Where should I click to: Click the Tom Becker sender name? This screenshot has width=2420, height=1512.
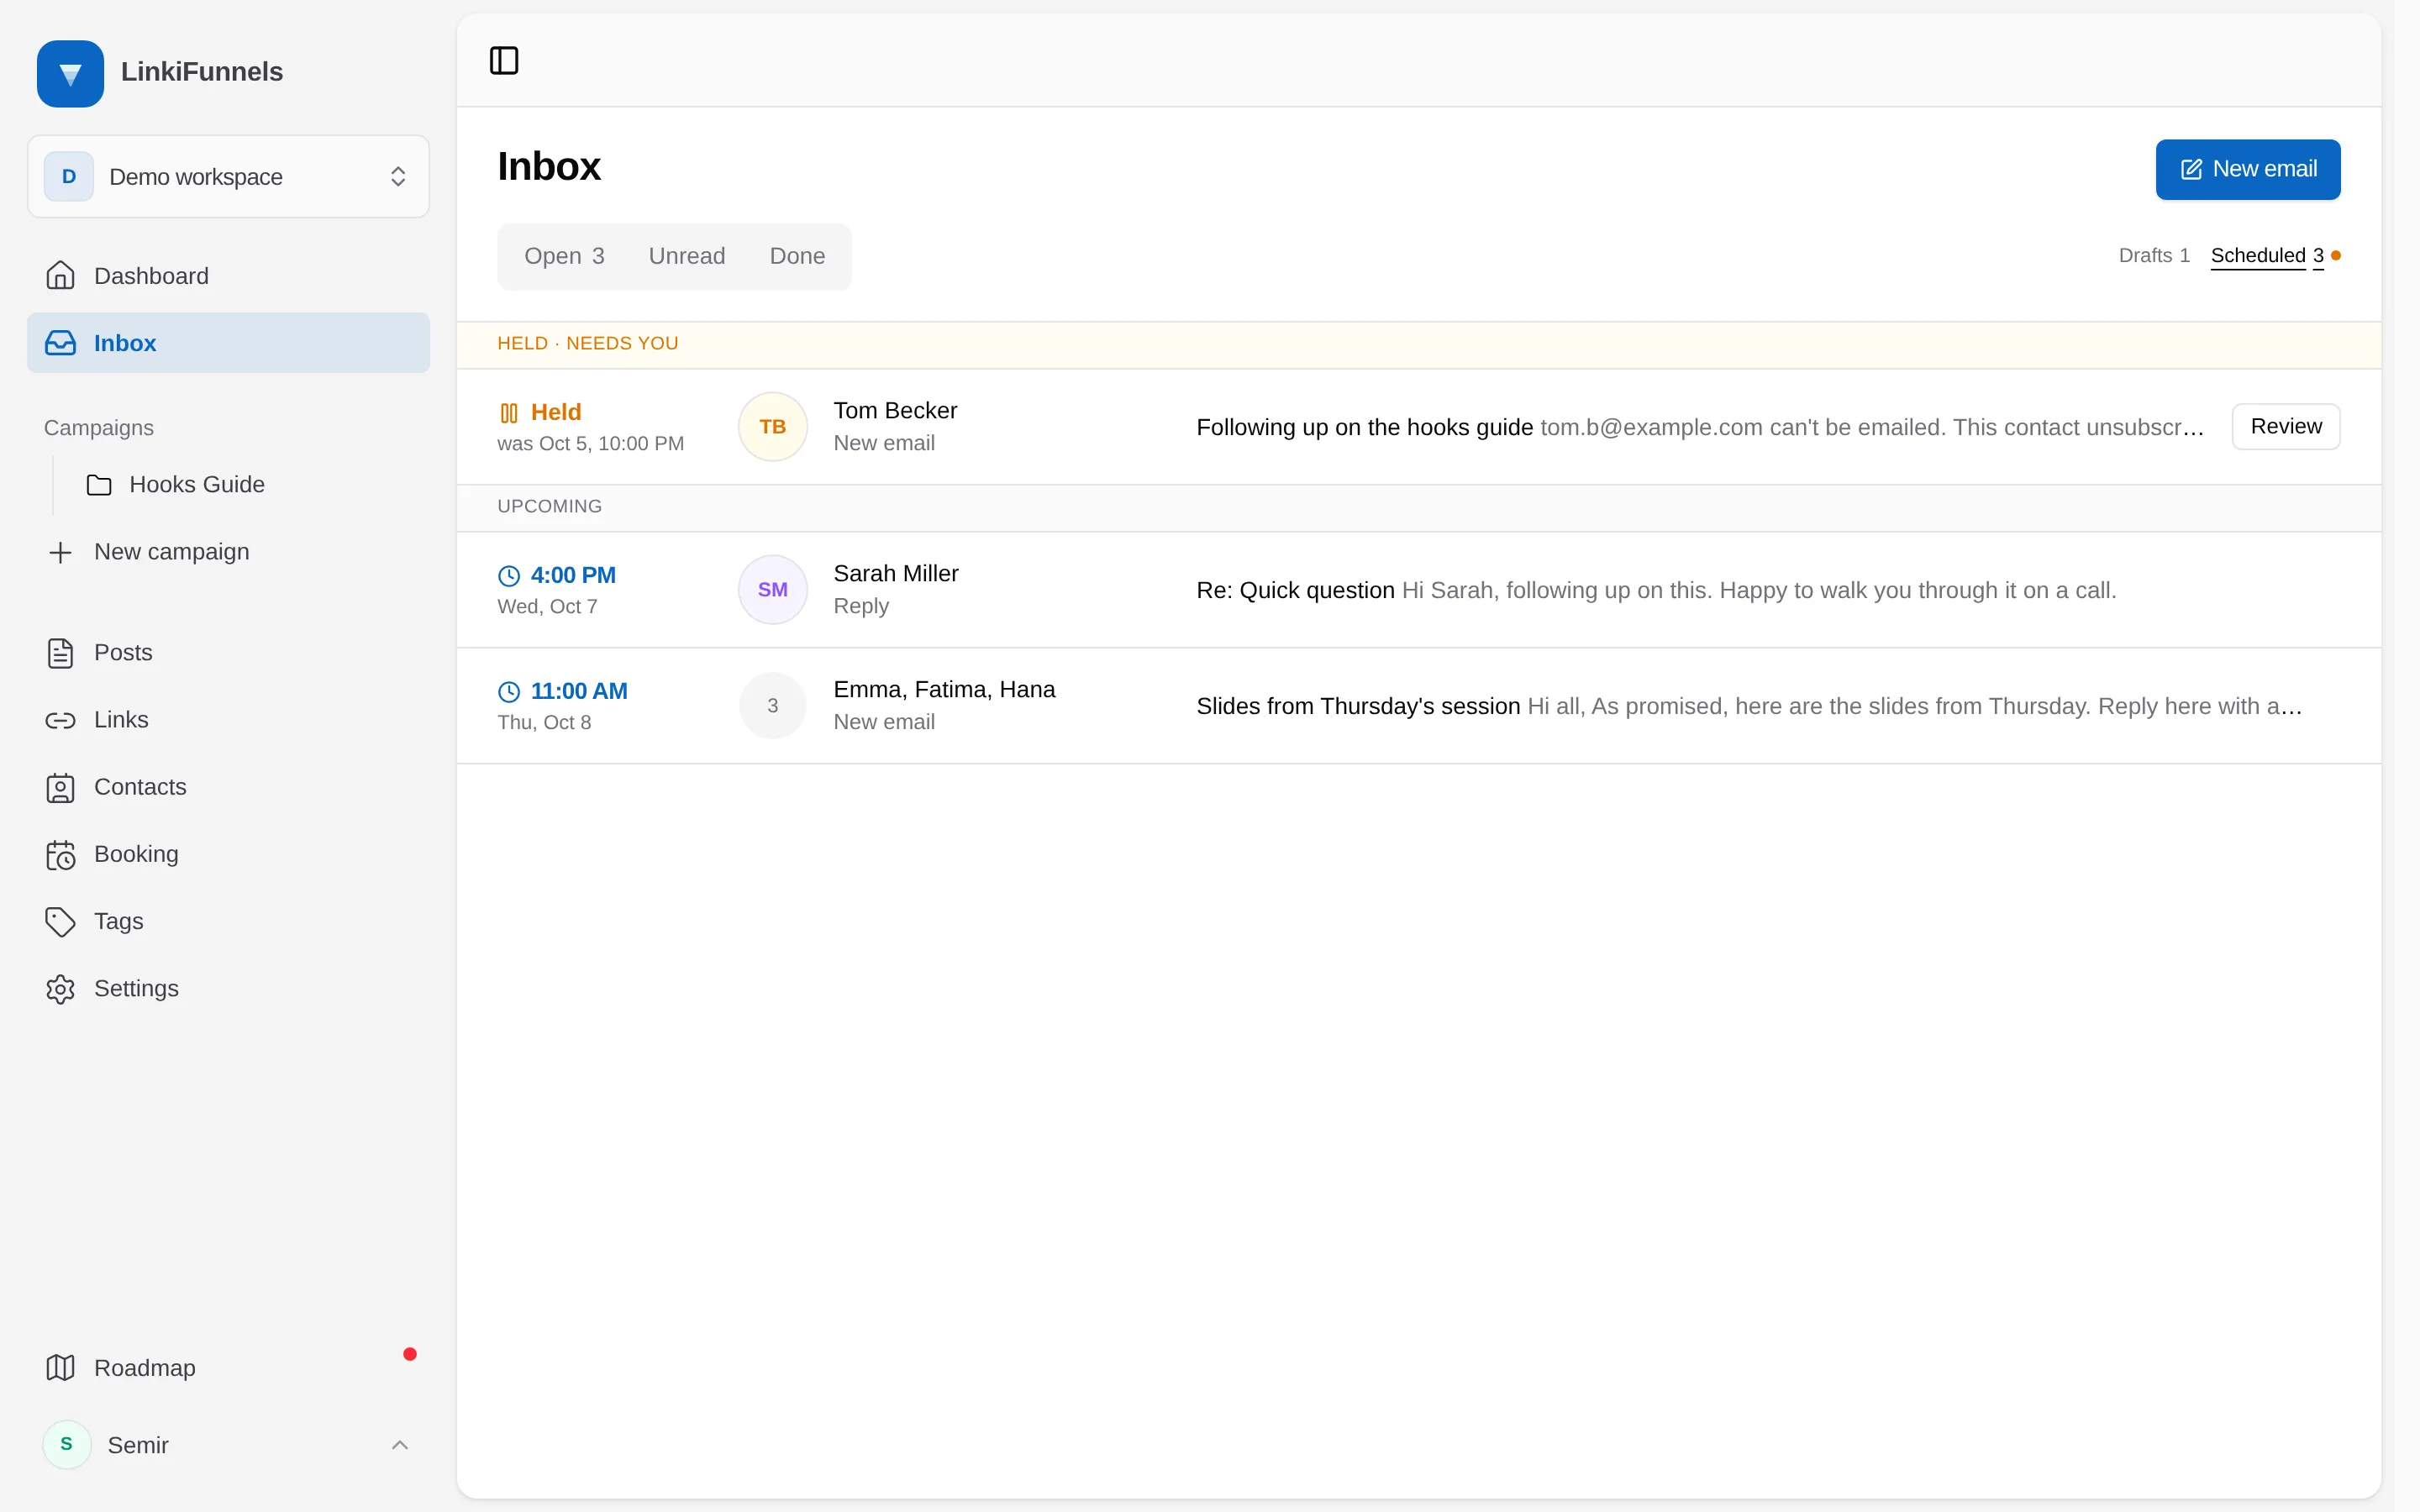895,411
